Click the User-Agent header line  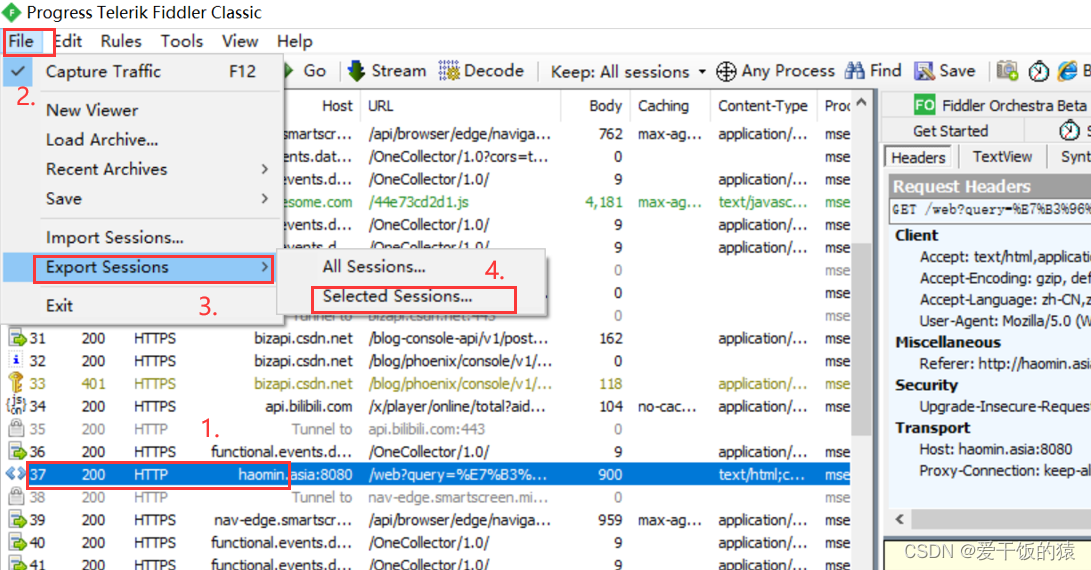point(1005,322)
